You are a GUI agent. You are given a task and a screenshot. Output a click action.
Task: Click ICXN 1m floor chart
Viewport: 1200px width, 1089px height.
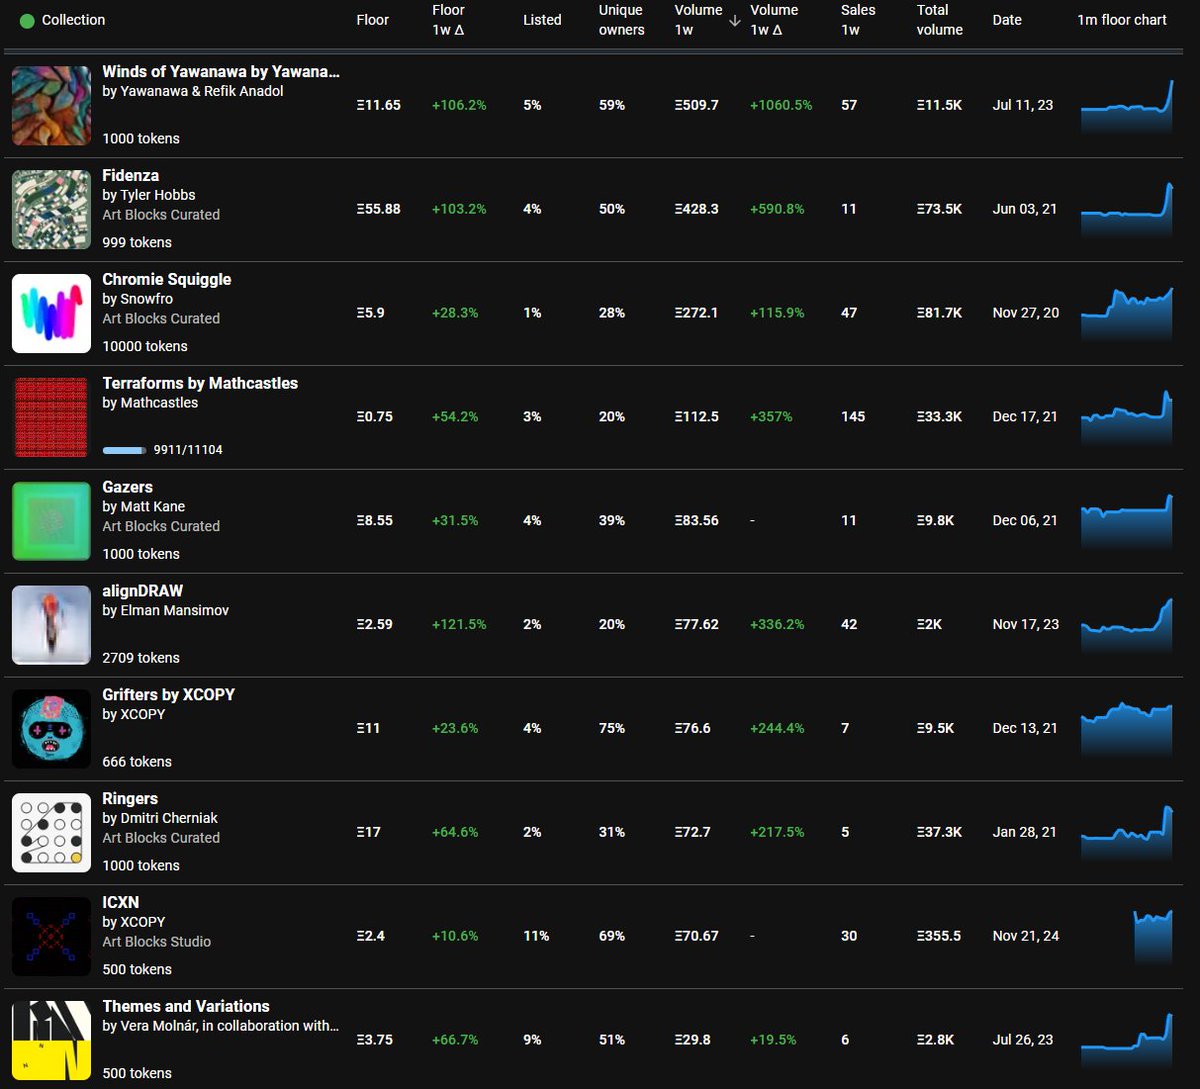(1152, 937)
